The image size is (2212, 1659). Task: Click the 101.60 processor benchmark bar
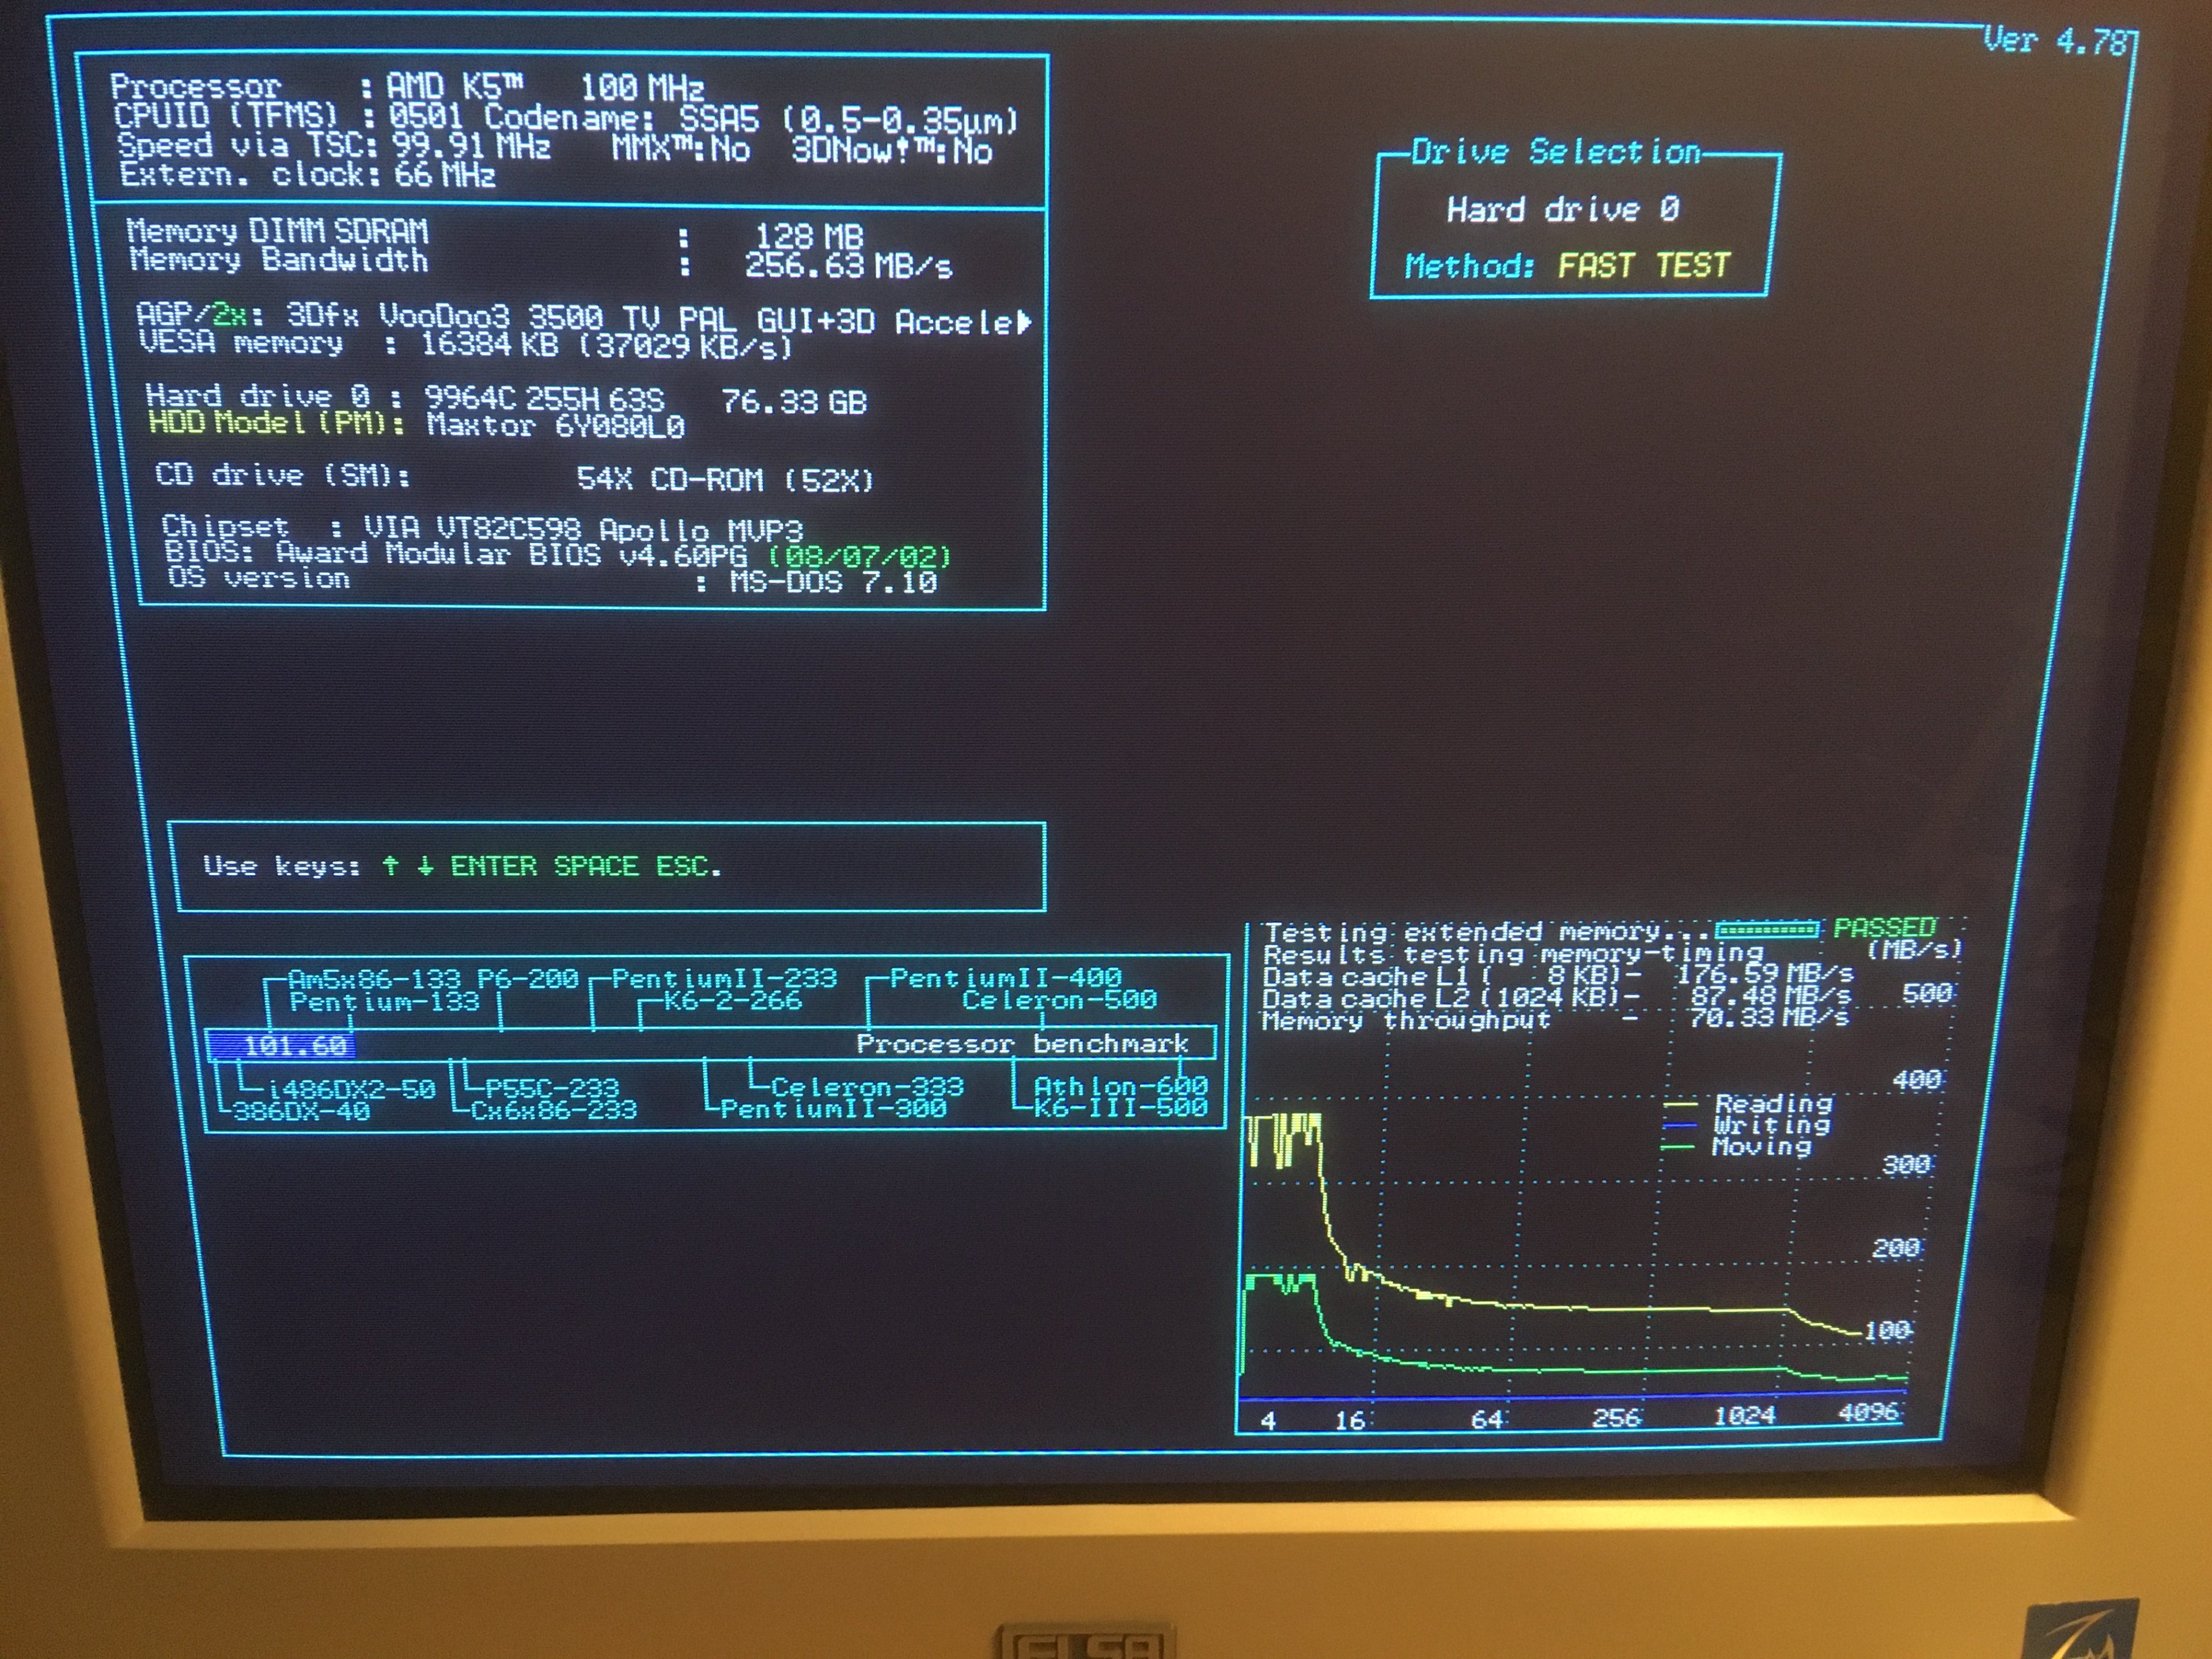point(282,1046)
